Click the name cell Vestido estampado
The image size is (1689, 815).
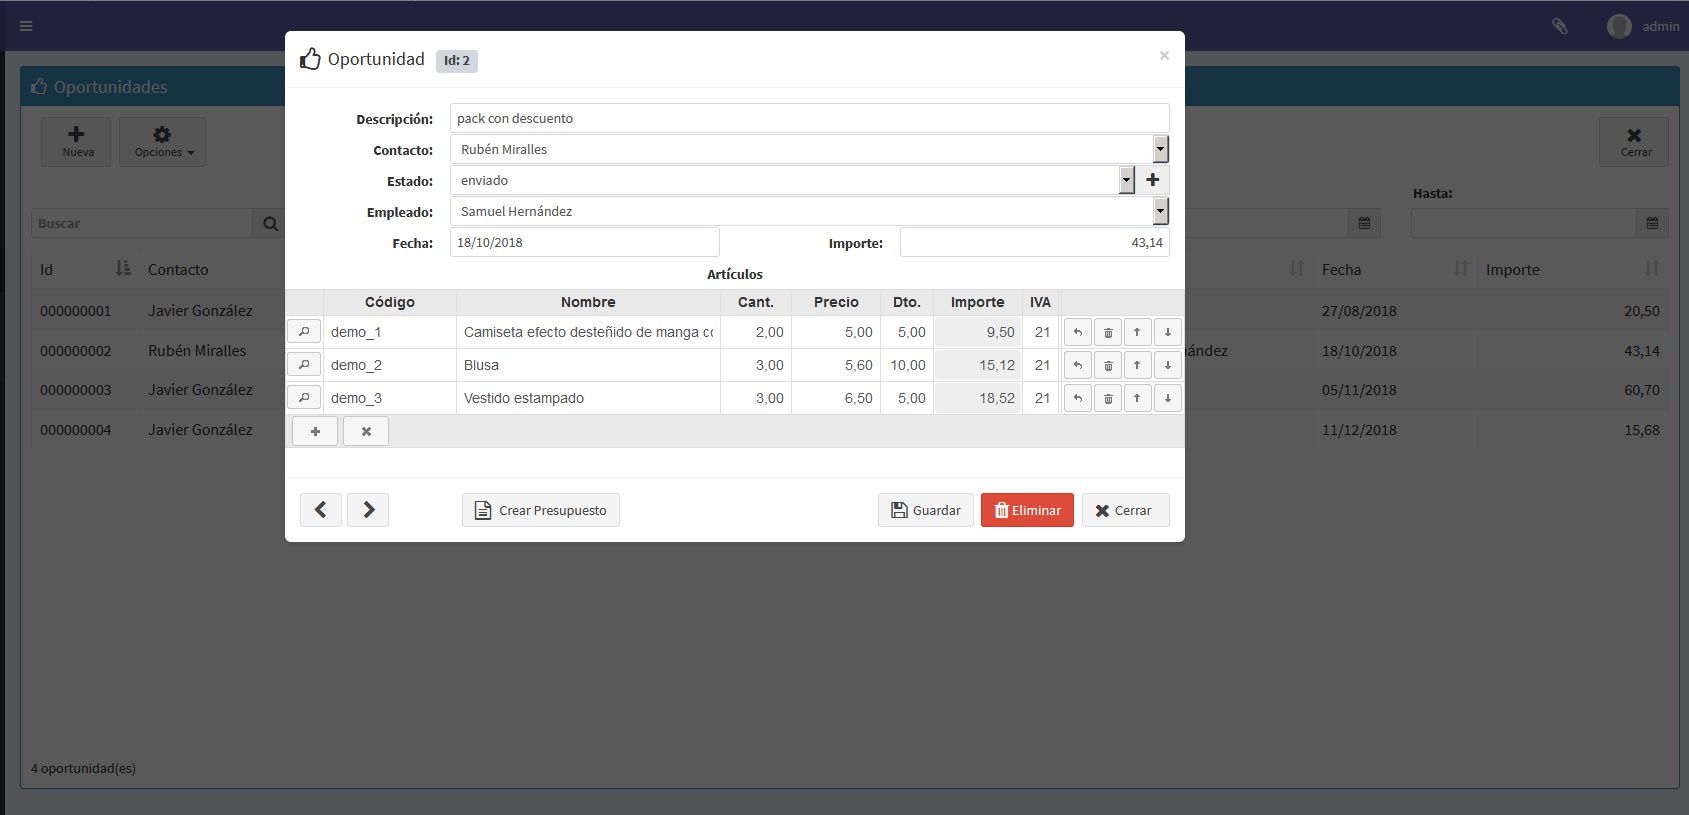coord(588,398)
